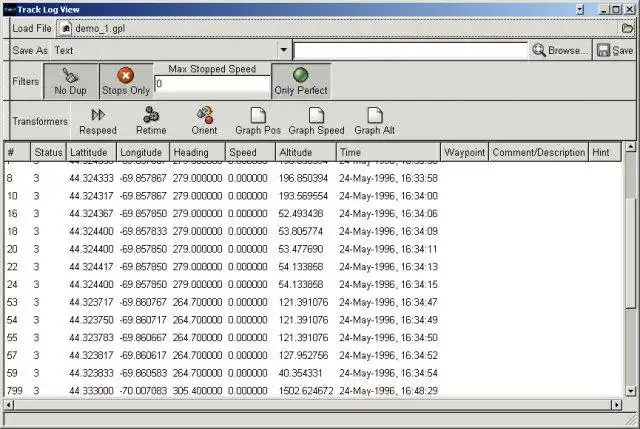Click the Save button
The image size is (640, 429).
click(615, 50)
